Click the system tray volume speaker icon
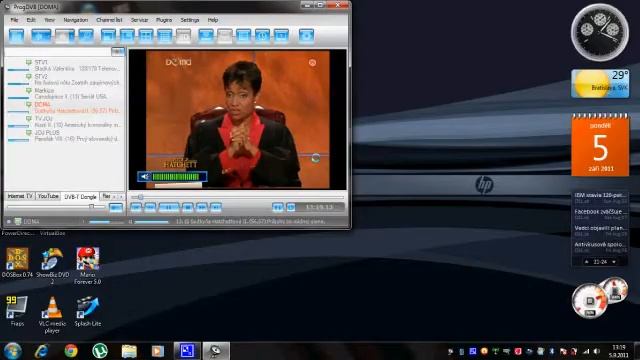Screen dimensions: 640x360 (596, 351)
